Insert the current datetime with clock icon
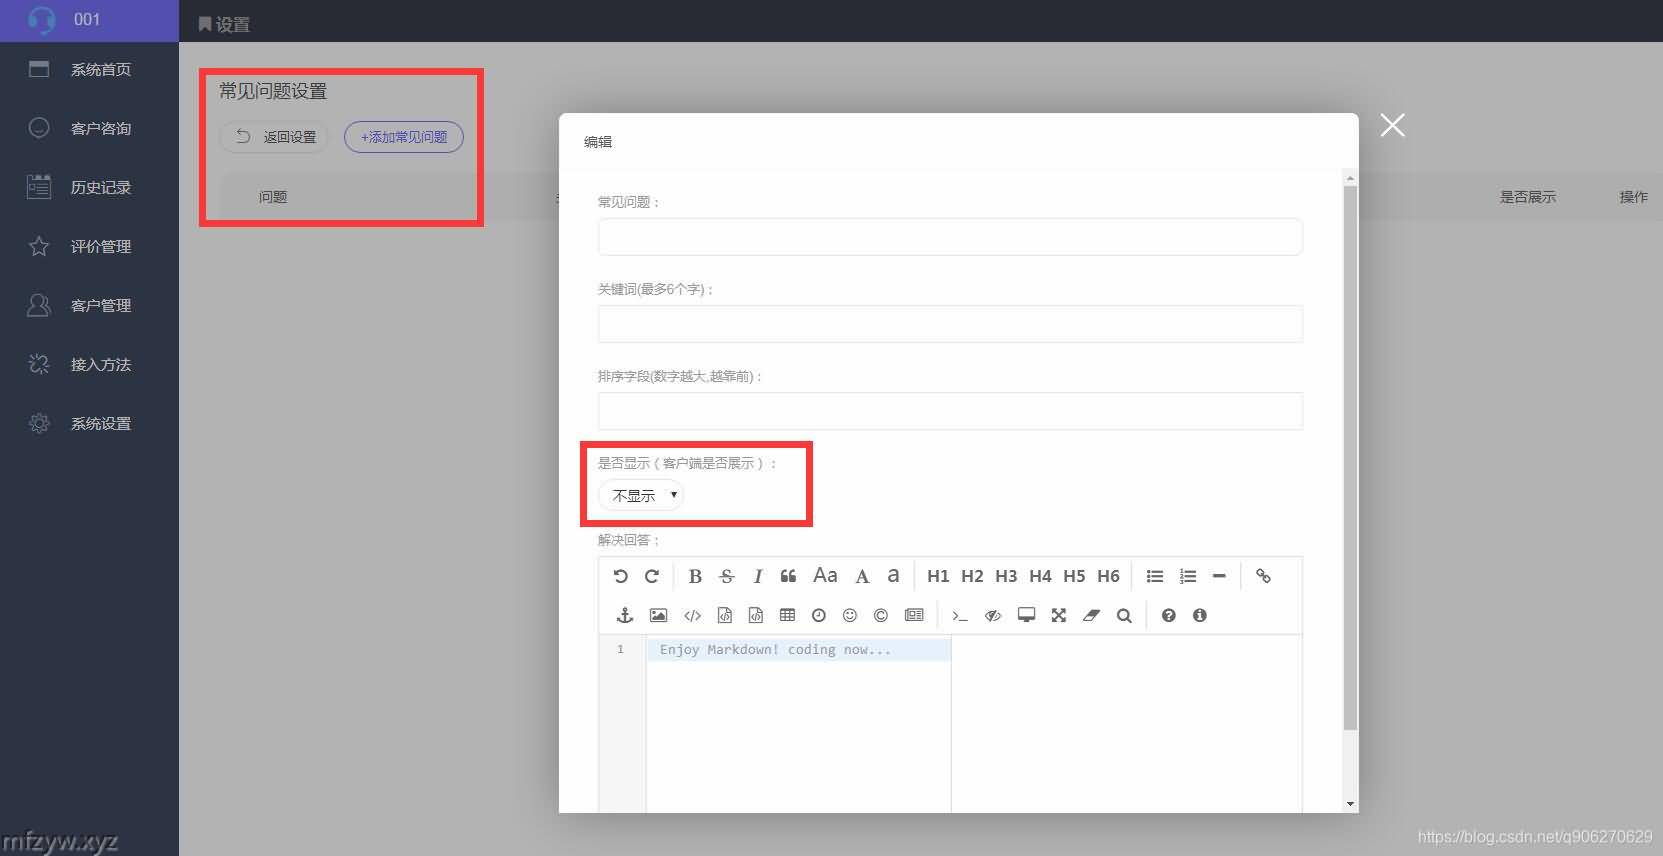 [x=819, y=615]
